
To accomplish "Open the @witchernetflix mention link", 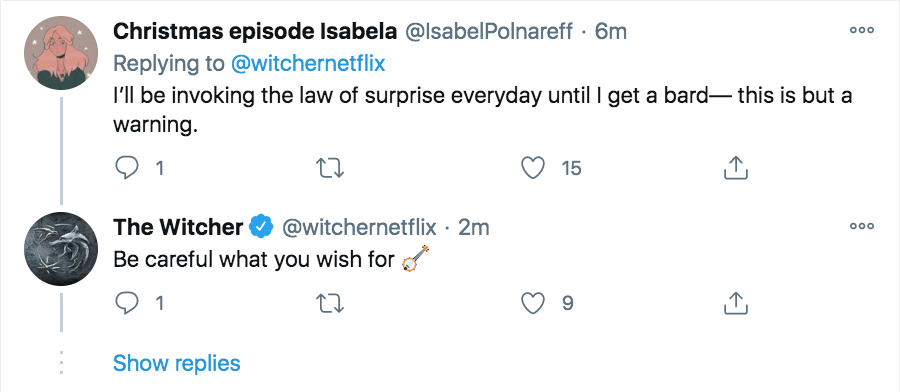I will pos(308,64).
